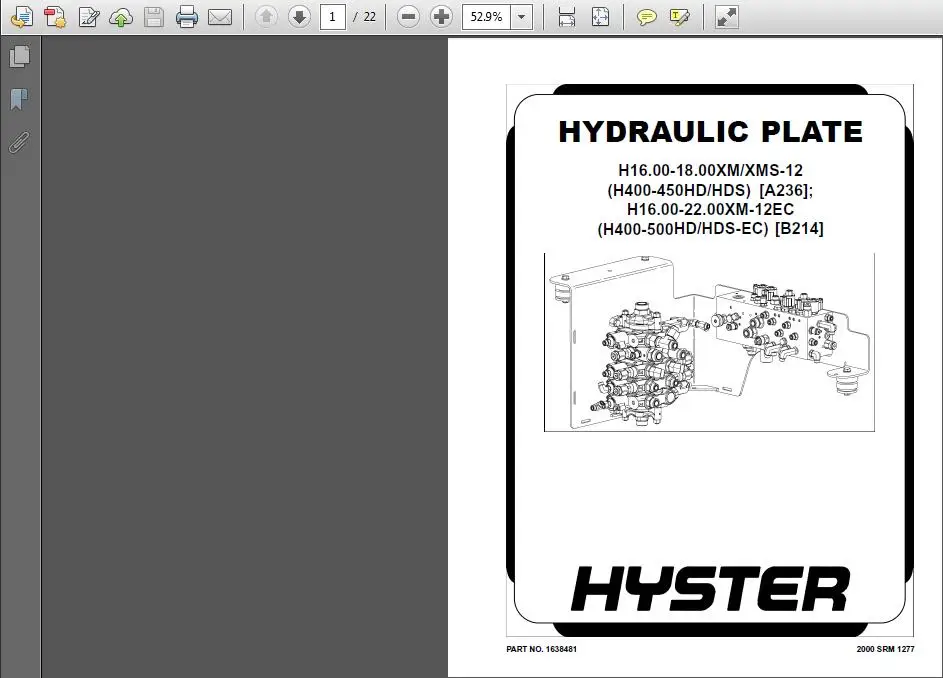Show the document Attachments panel
Screen dimensions: 943x678
pyautogui.click(x=19, y=142)
